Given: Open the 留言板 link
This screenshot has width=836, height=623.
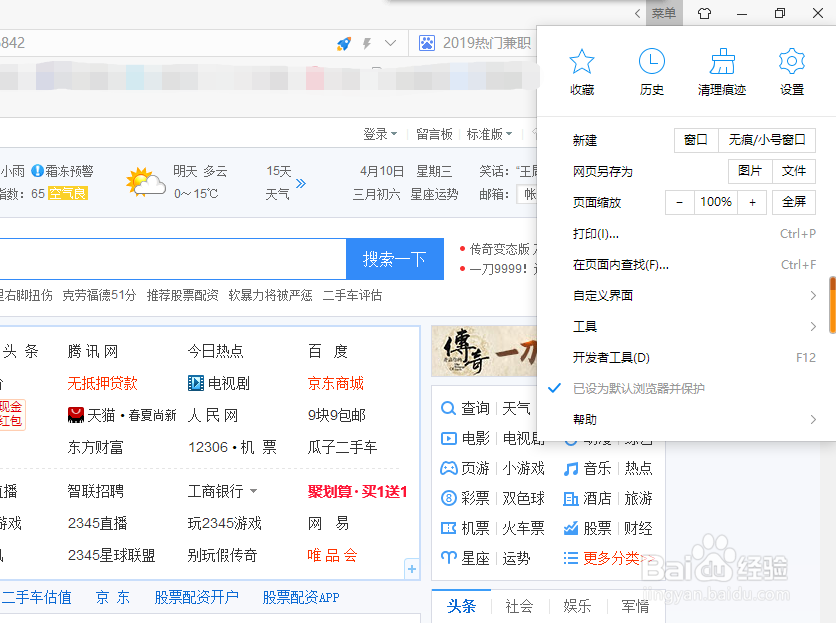Looking at the screenshot, I should [x=435, y=134].
